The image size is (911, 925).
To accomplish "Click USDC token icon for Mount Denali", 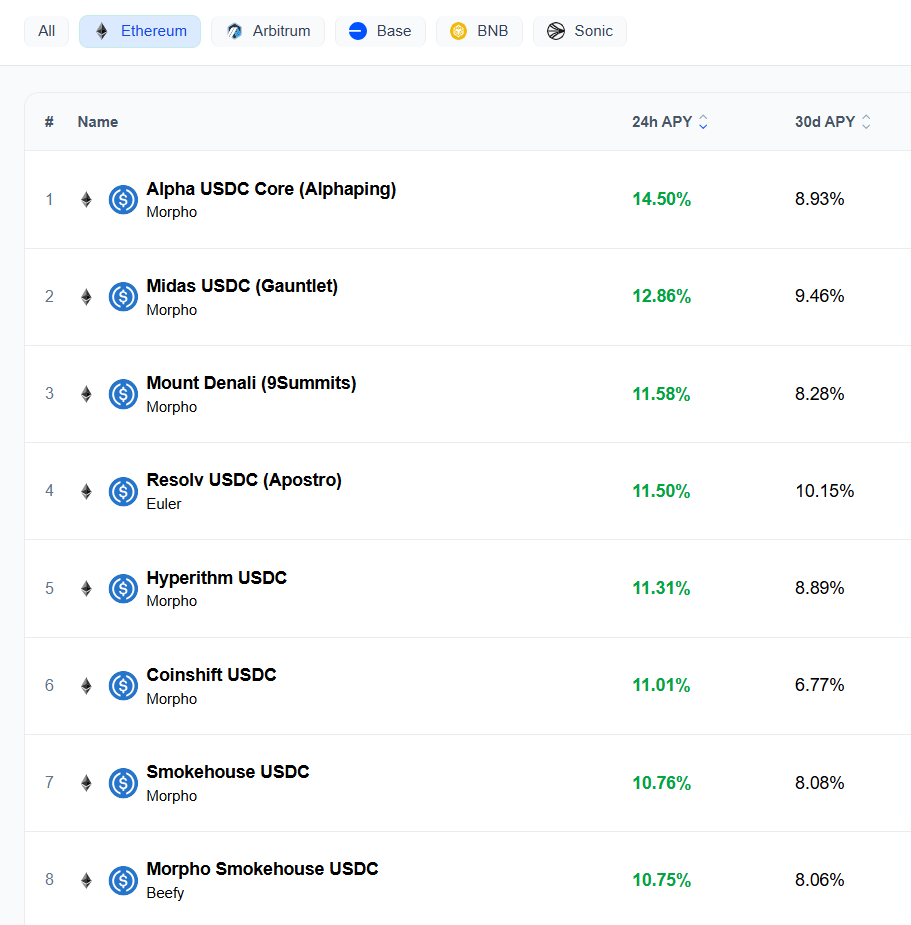I will [x=123, y=393].
